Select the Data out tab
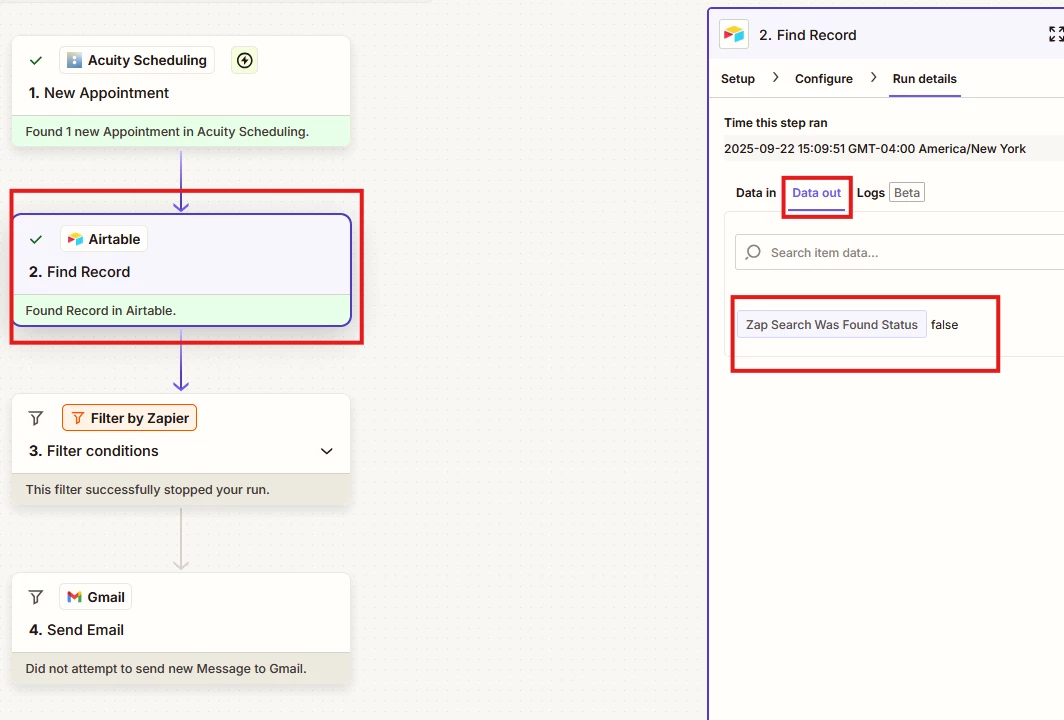The width and height of the screenshot is (1064, 720). click(816, 193)
